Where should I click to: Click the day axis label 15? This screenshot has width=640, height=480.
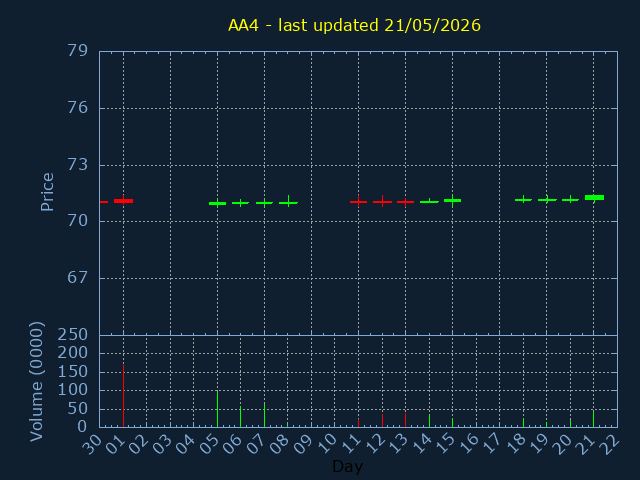pos(444,444)
